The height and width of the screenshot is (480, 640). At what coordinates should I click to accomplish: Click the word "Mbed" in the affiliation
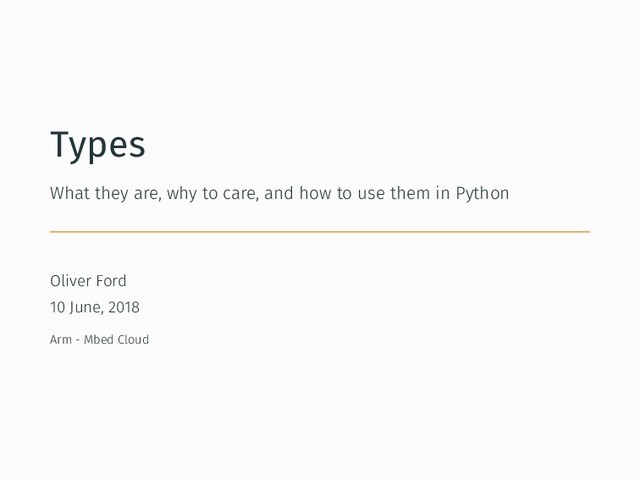coord(99,340)
